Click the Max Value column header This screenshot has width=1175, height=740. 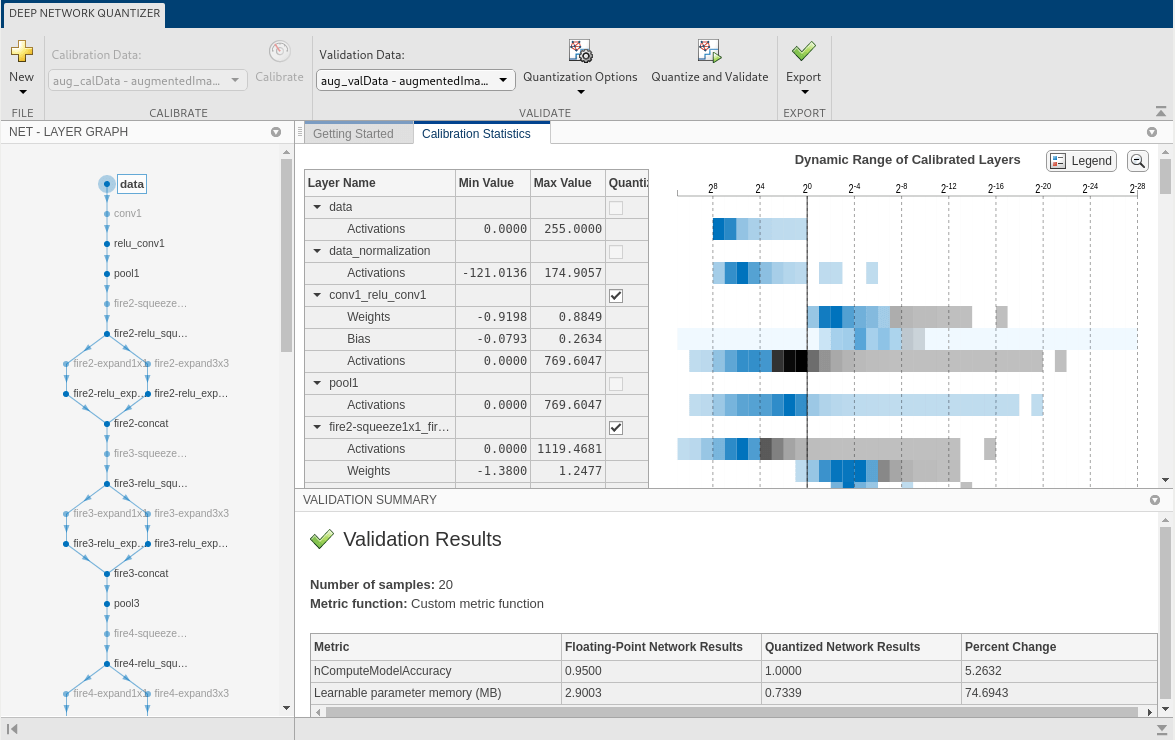(563, 183)
